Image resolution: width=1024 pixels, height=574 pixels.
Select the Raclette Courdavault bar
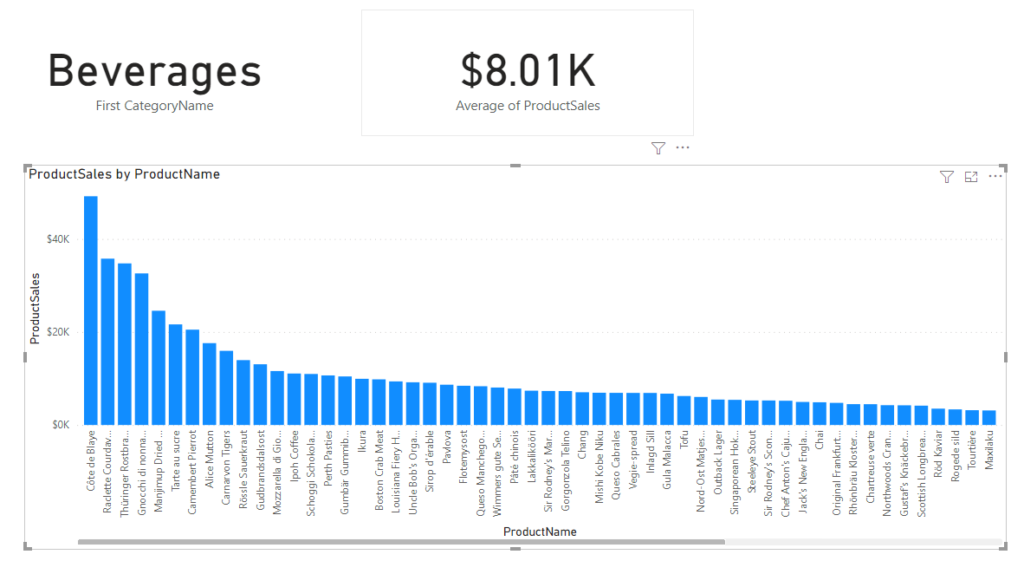[108, 342]
